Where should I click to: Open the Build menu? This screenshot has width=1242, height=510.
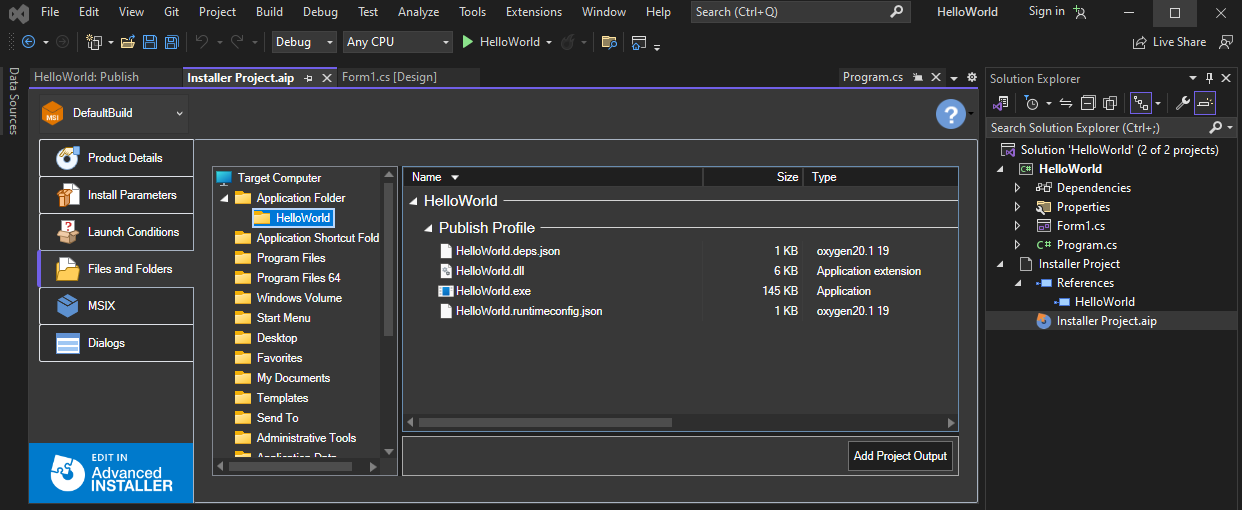click(269, 12)
